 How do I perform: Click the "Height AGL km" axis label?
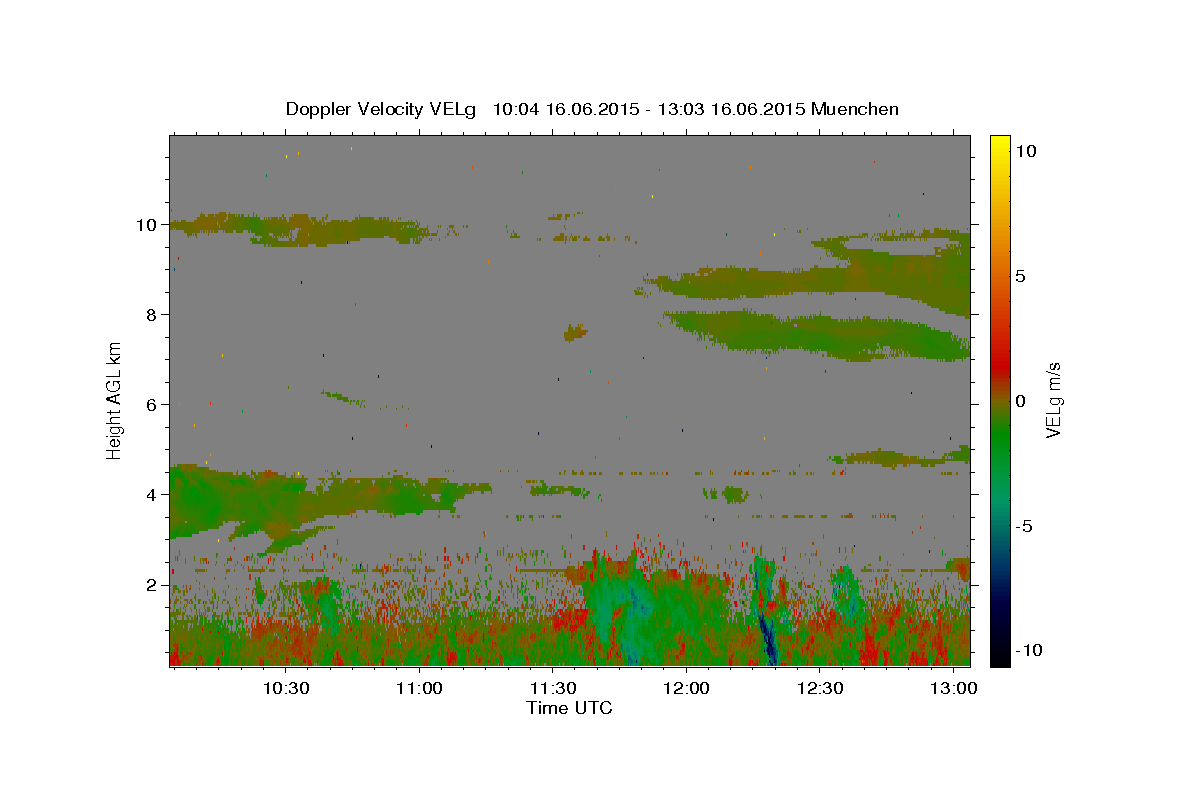point(115,400)
